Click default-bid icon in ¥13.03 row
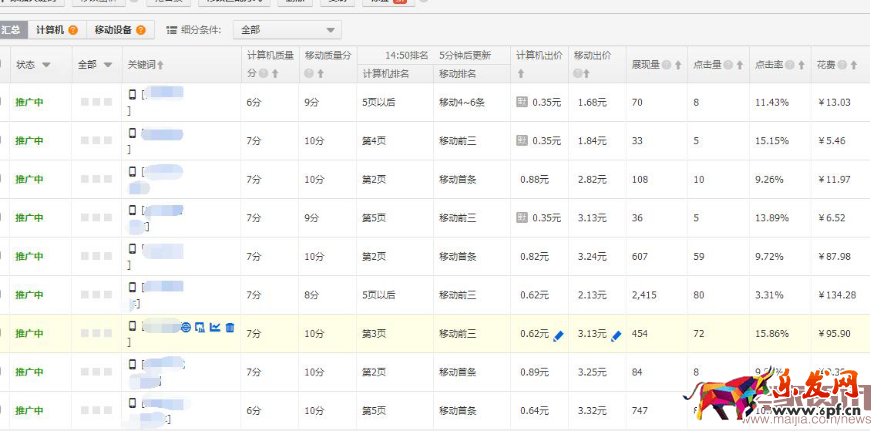Viewport: 871px width, 431px height. [x=522, y=102]
